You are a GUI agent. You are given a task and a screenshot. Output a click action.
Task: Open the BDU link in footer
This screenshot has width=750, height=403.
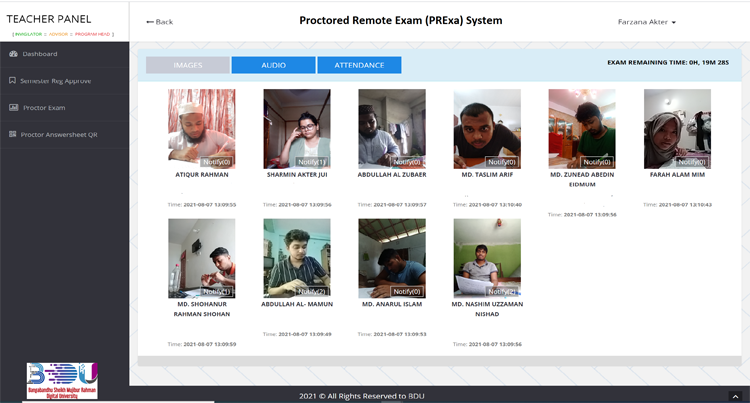416,396
